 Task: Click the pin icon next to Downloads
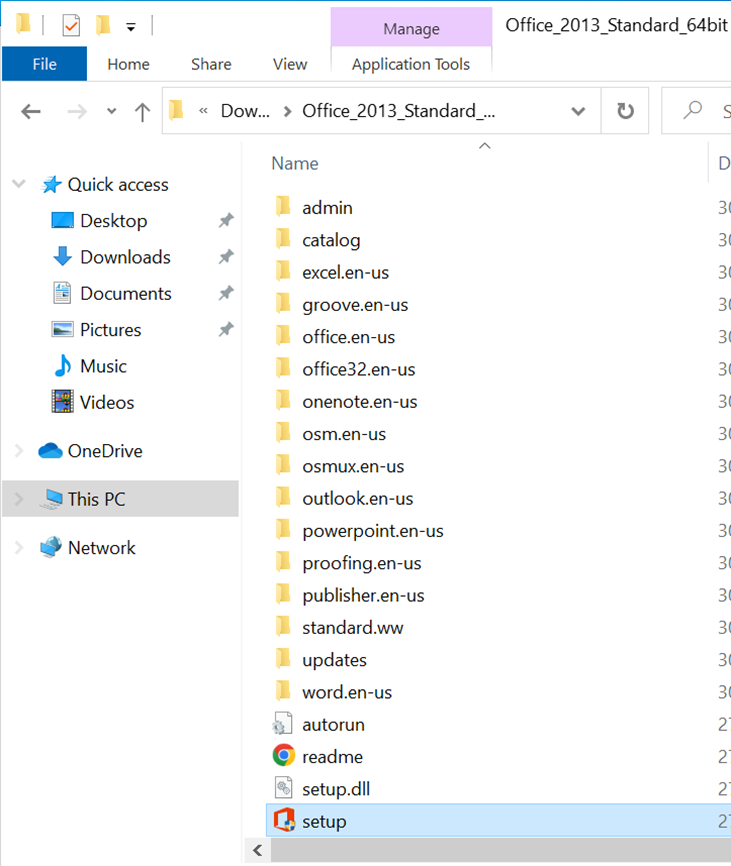click(x=226, y=257)
